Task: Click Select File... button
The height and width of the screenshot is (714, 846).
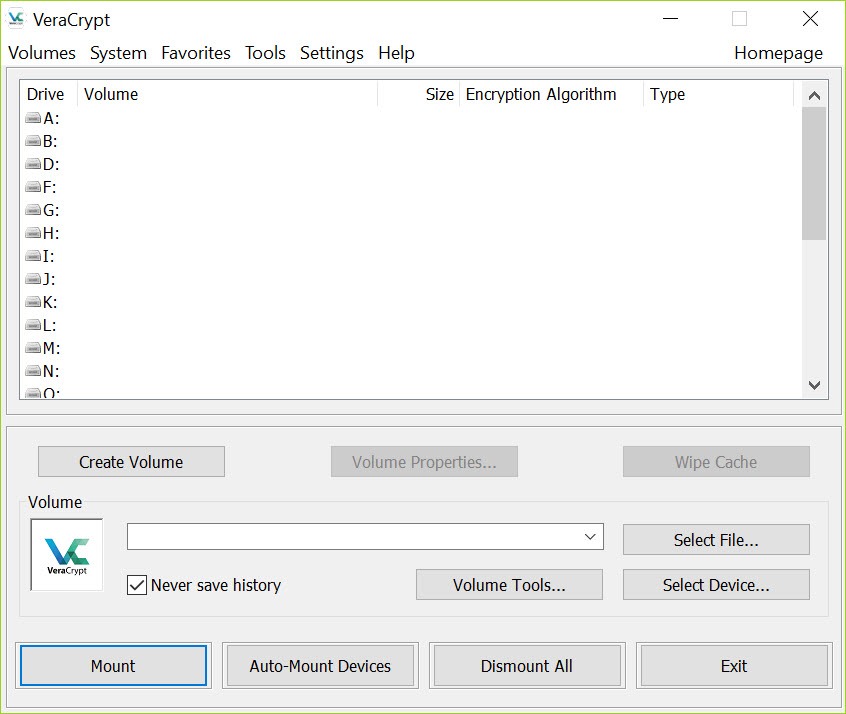Action: coord(716,540)
